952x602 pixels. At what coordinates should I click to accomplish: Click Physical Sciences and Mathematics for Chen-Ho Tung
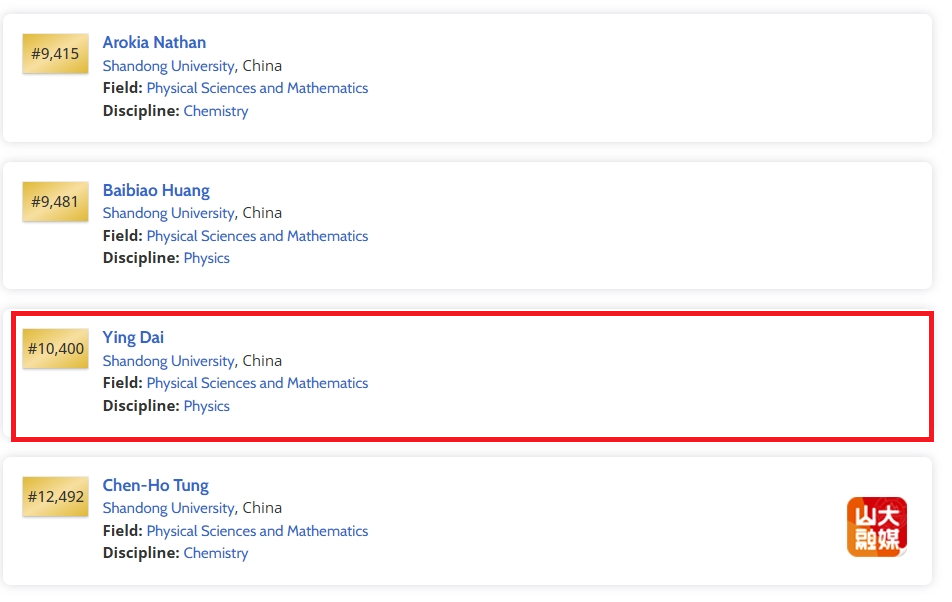(x=257, y=531)
